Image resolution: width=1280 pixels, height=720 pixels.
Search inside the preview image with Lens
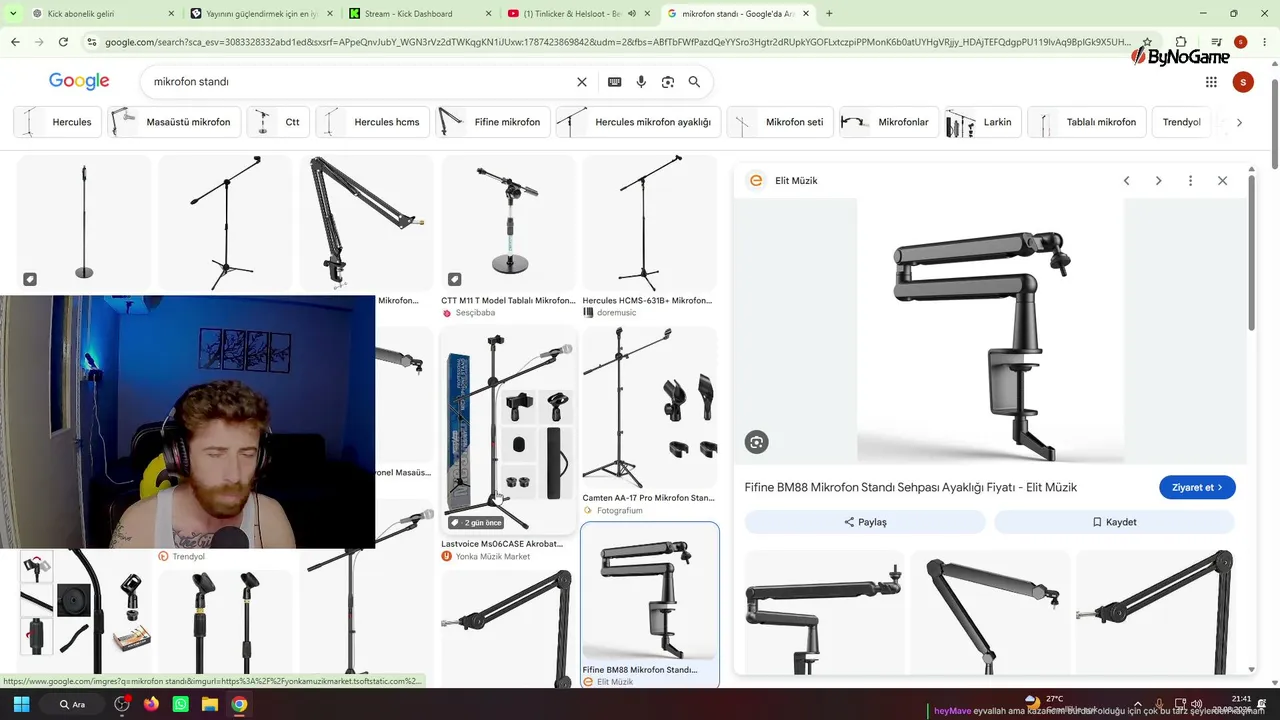pos(756,442)
